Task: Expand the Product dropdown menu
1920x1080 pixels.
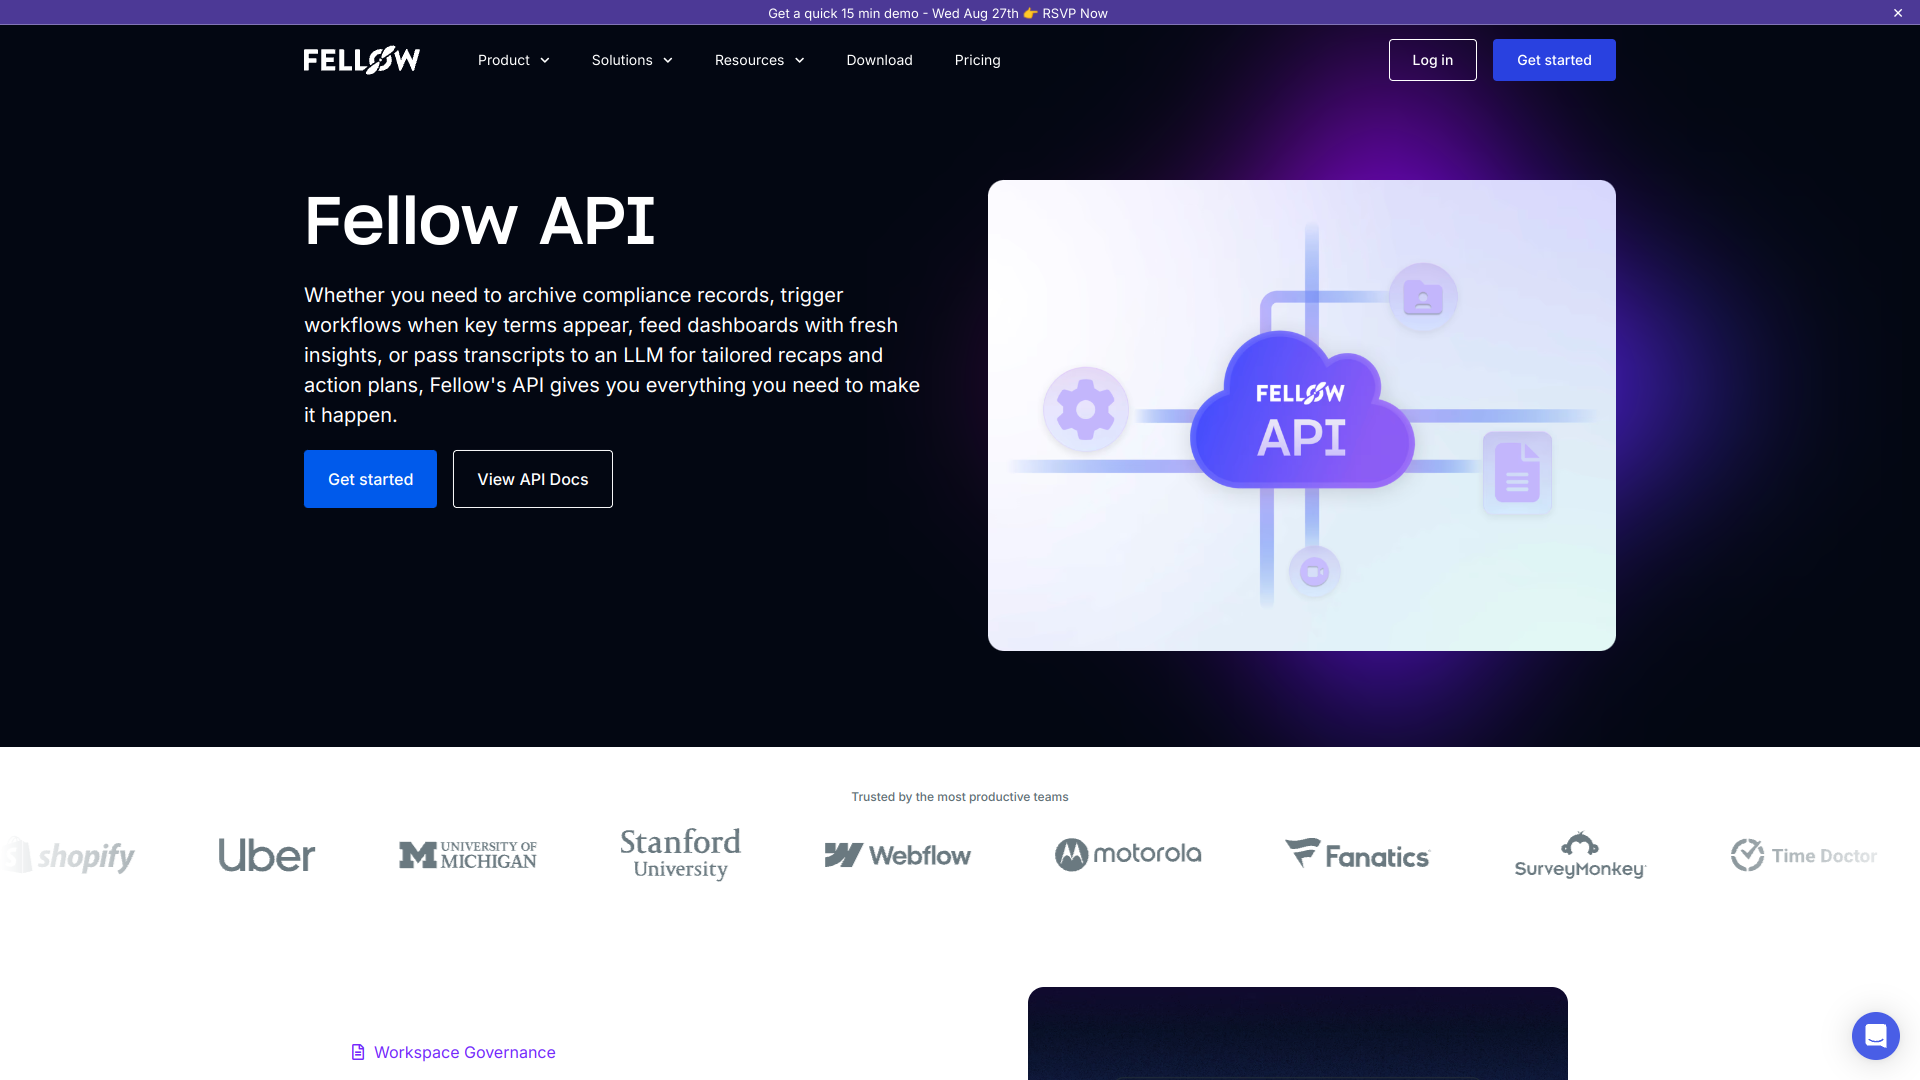Action: pos(513,60)
